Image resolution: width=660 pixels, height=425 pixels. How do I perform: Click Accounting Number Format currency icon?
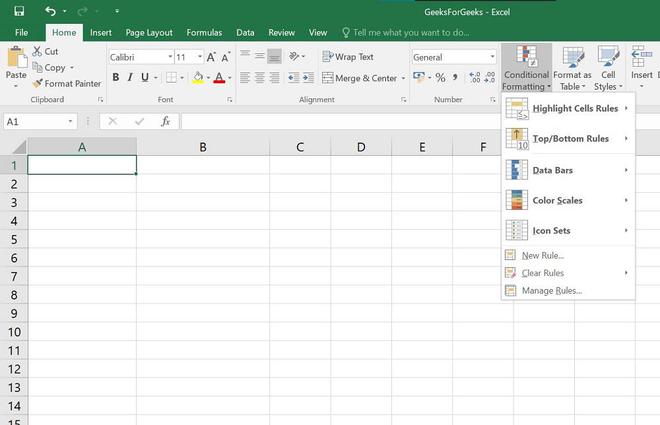pyautogui.click(x=419, y=77)
